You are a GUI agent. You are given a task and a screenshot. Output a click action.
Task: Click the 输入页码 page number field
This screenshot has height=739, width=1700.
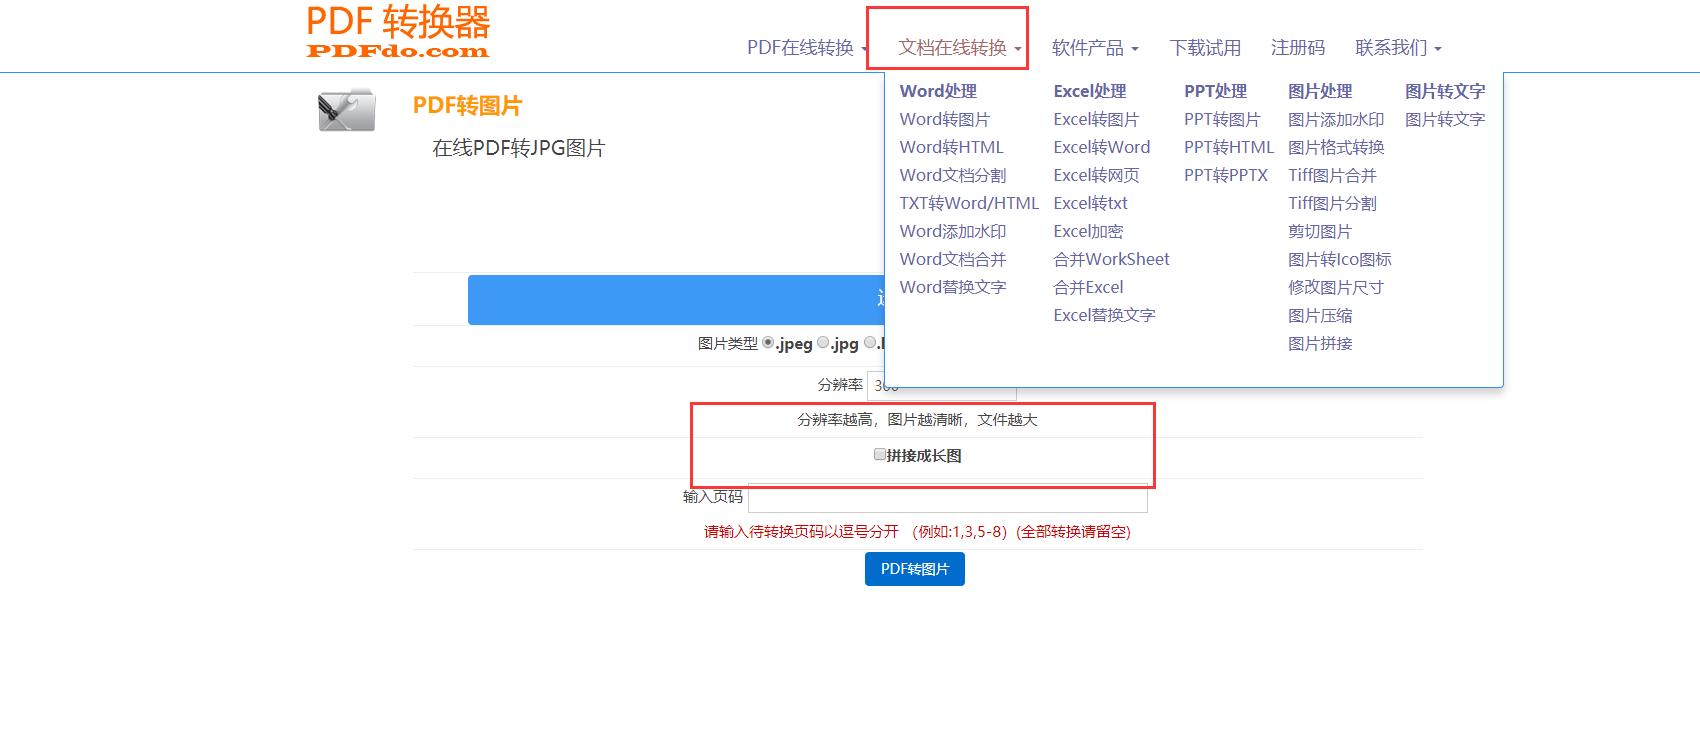point(948,497)
